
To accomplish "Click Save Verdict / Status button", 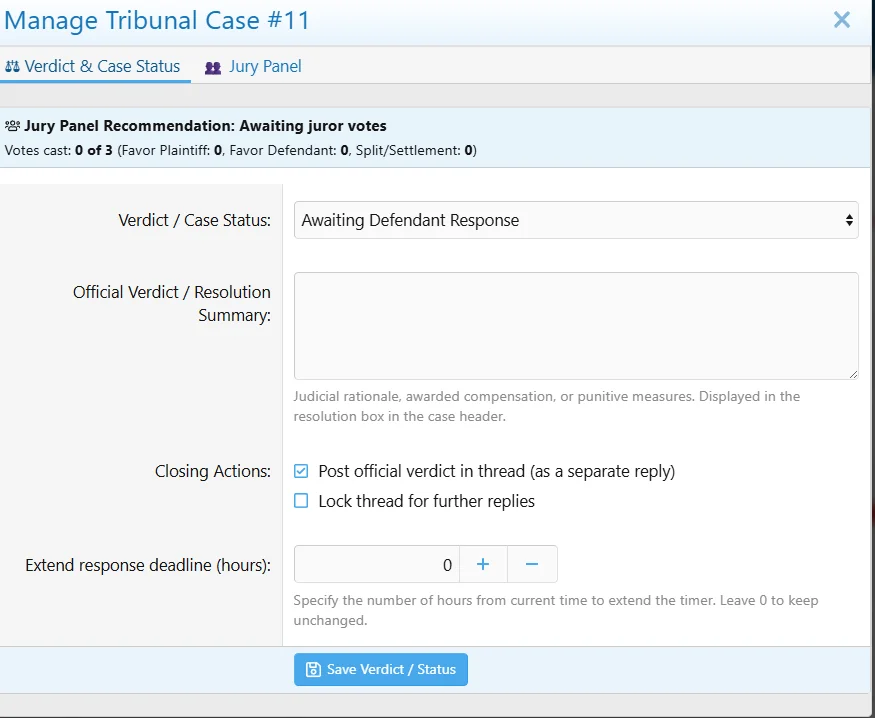I will [x=381, y=669].
